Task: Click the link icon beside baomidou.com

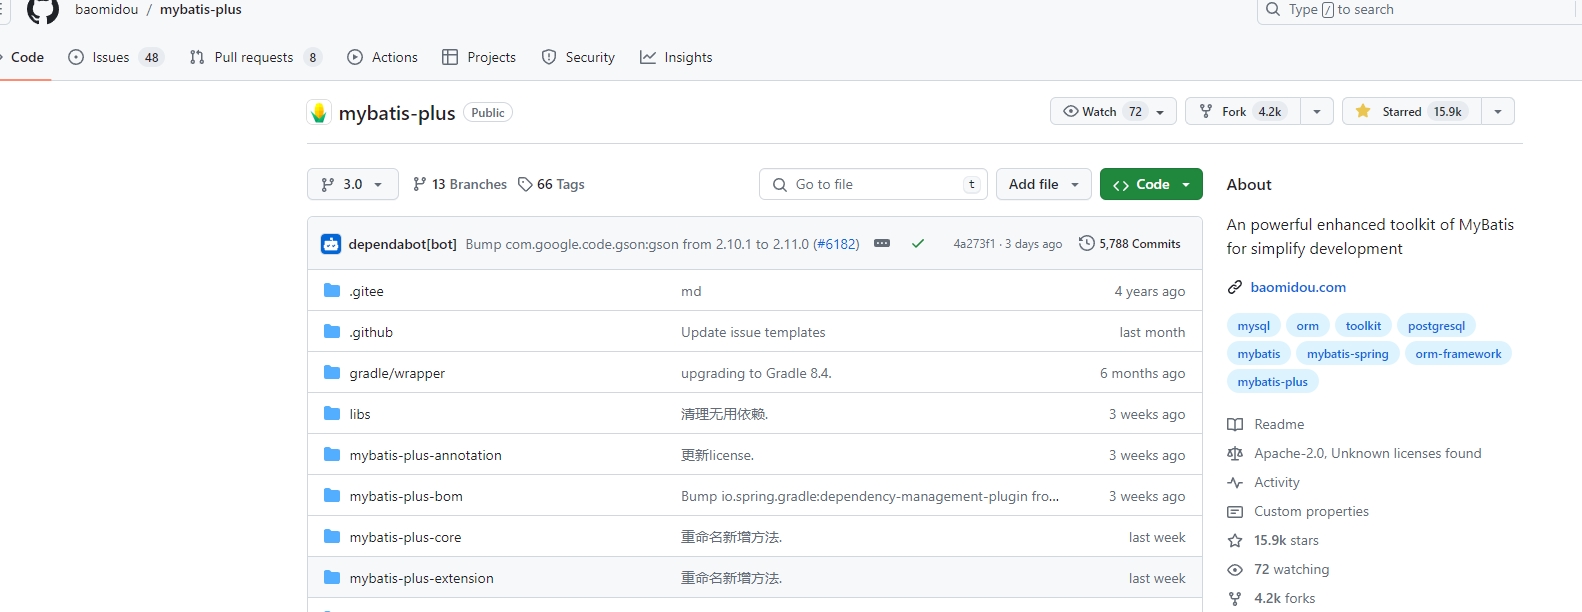Action: [x=1235, y=288]
